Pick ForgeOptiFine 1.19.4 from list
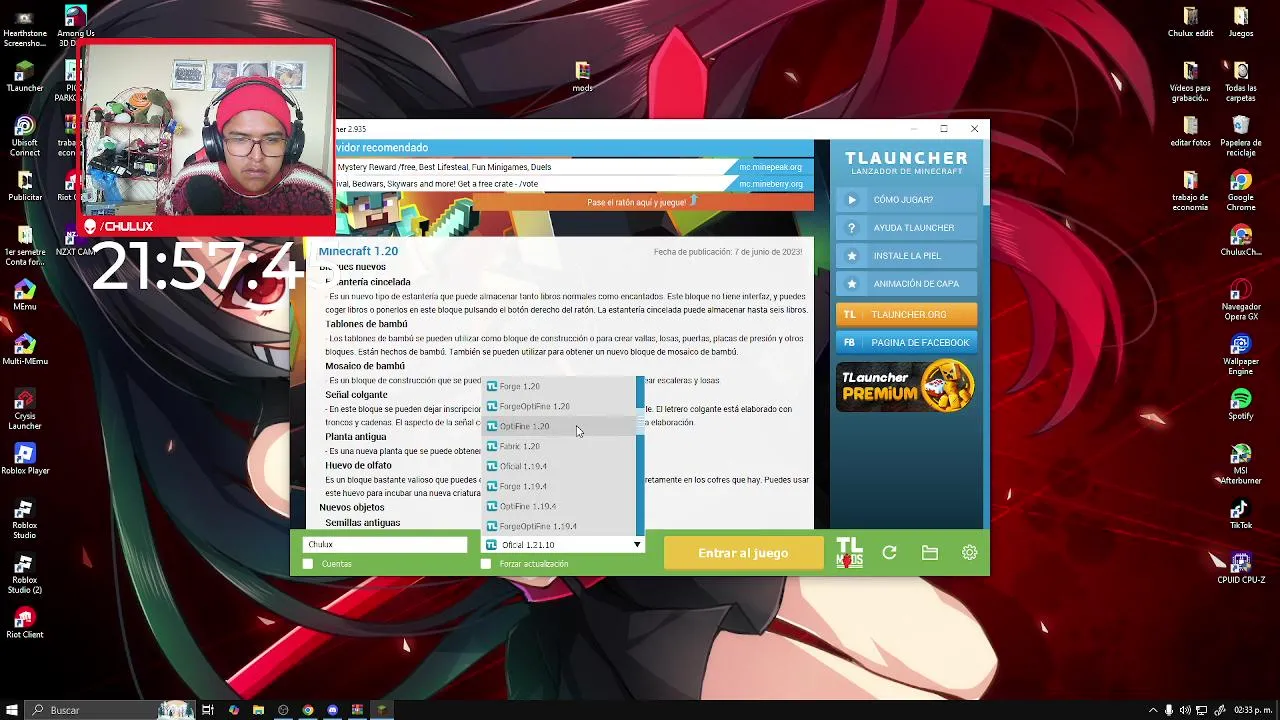 [x=559, y=526]
